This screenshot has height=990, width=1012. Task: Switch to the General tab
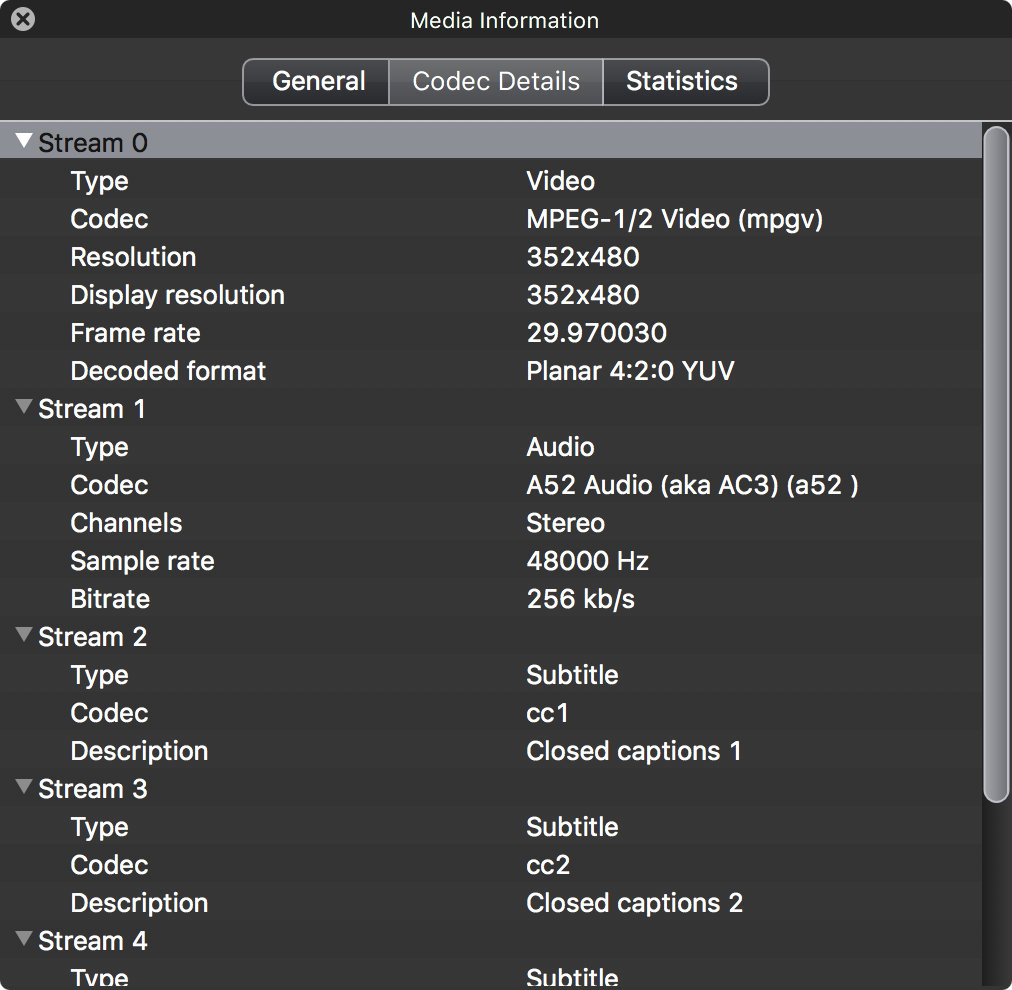(318, 82)
